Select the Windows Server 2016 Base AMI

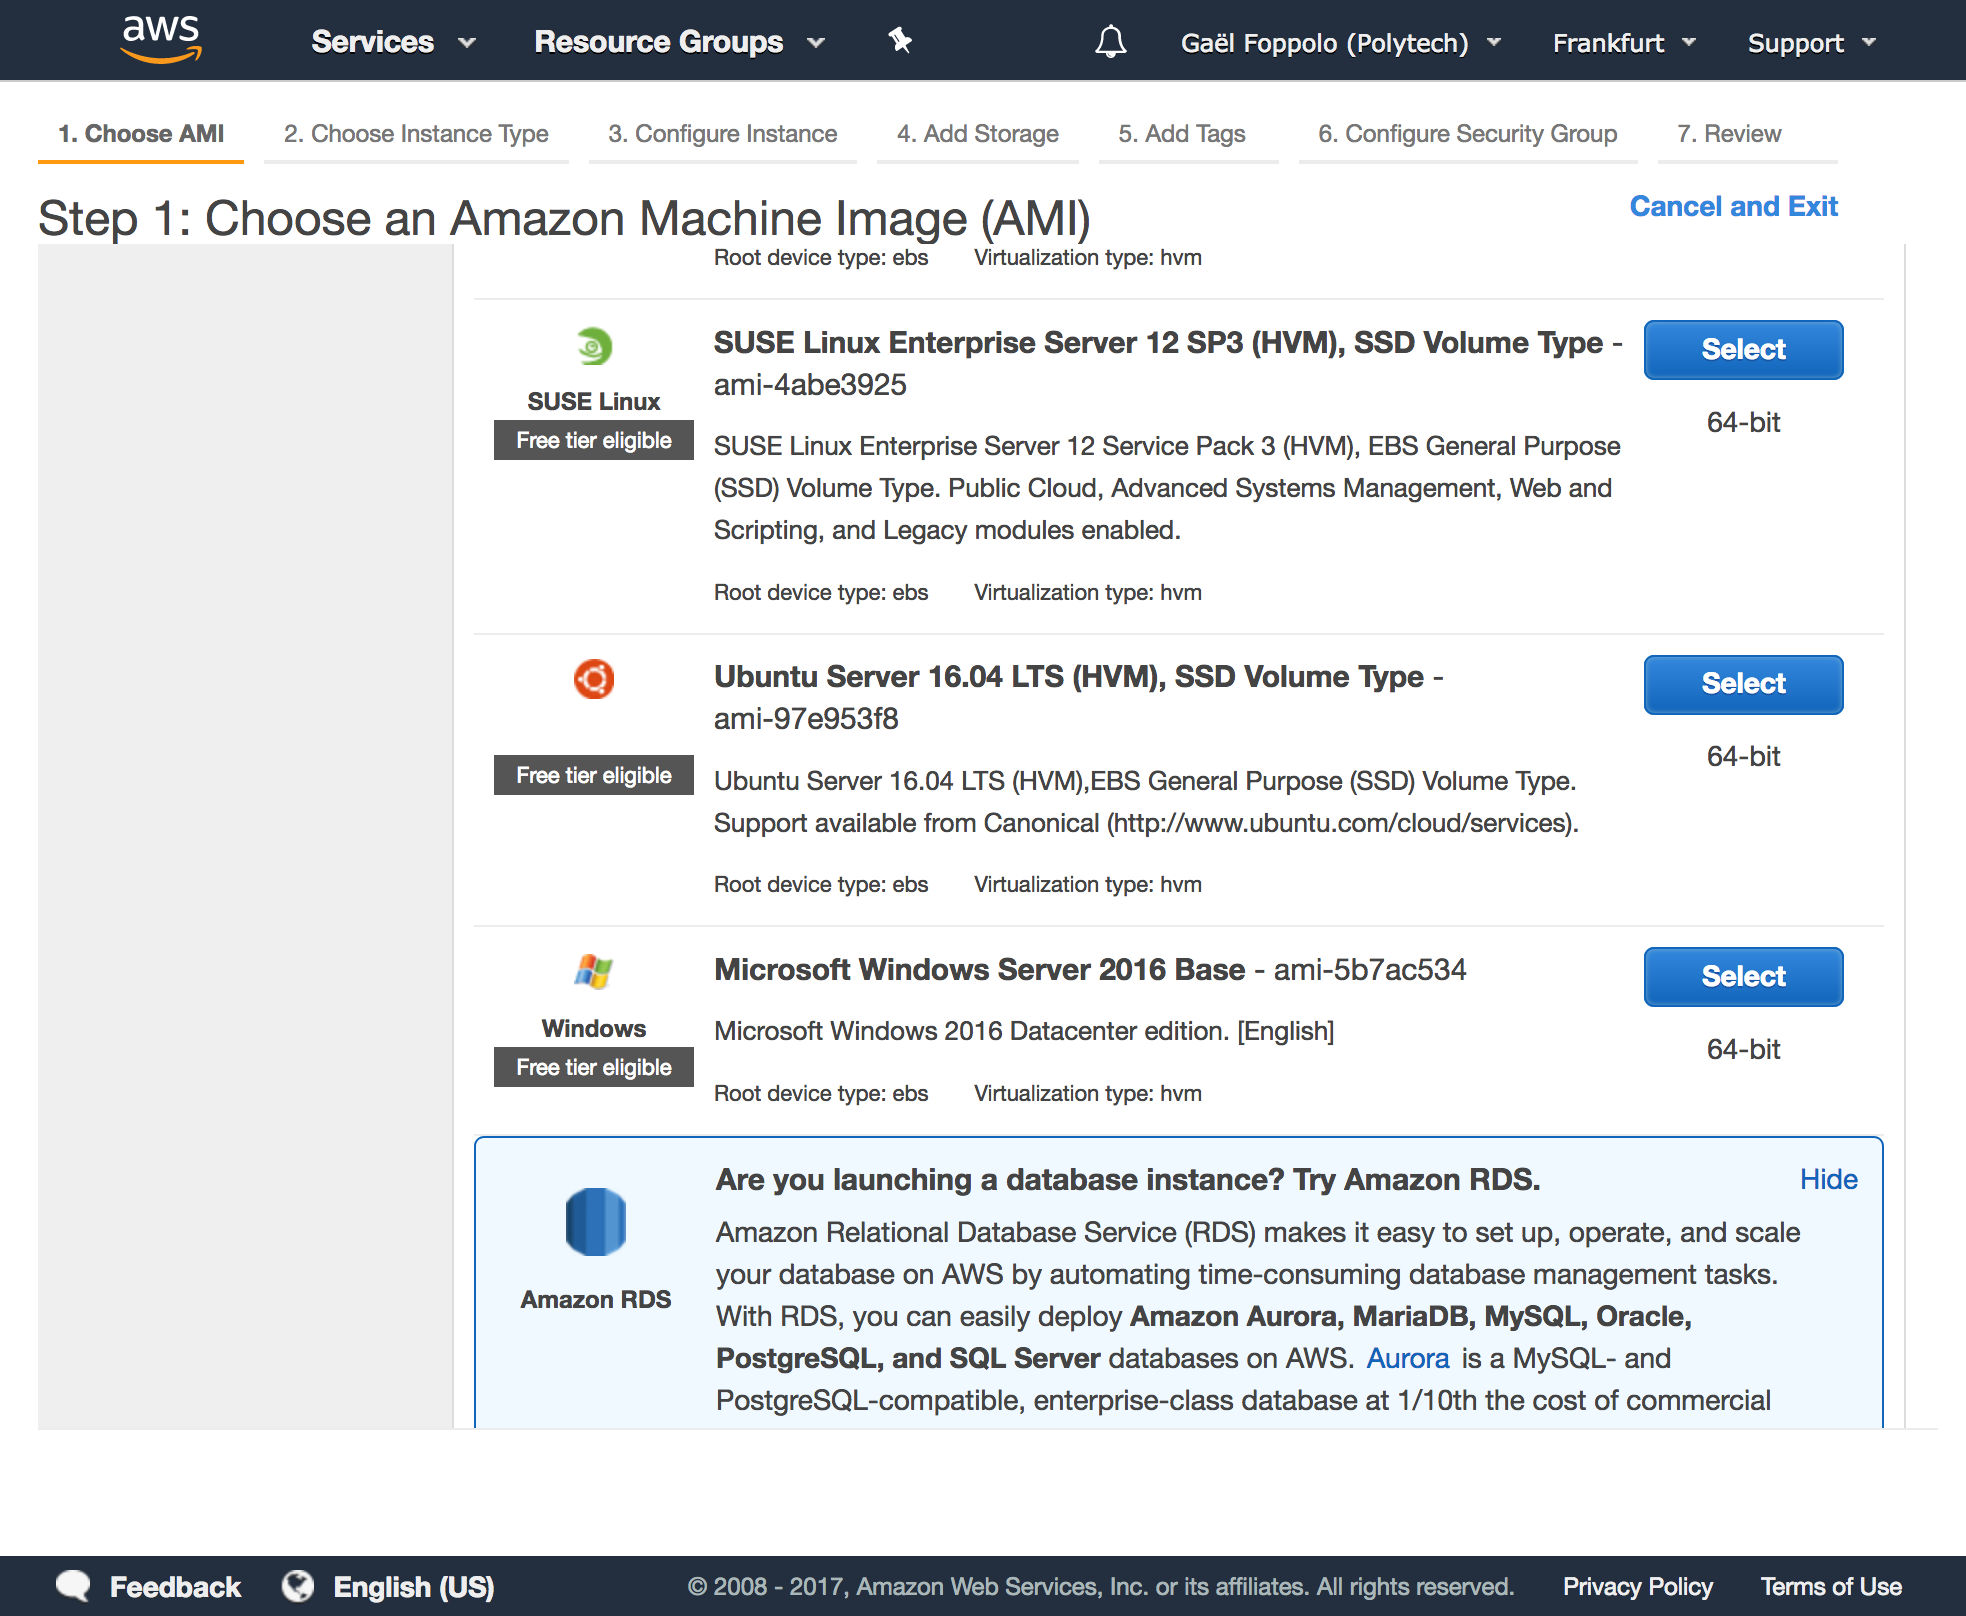click(1743, 976)
